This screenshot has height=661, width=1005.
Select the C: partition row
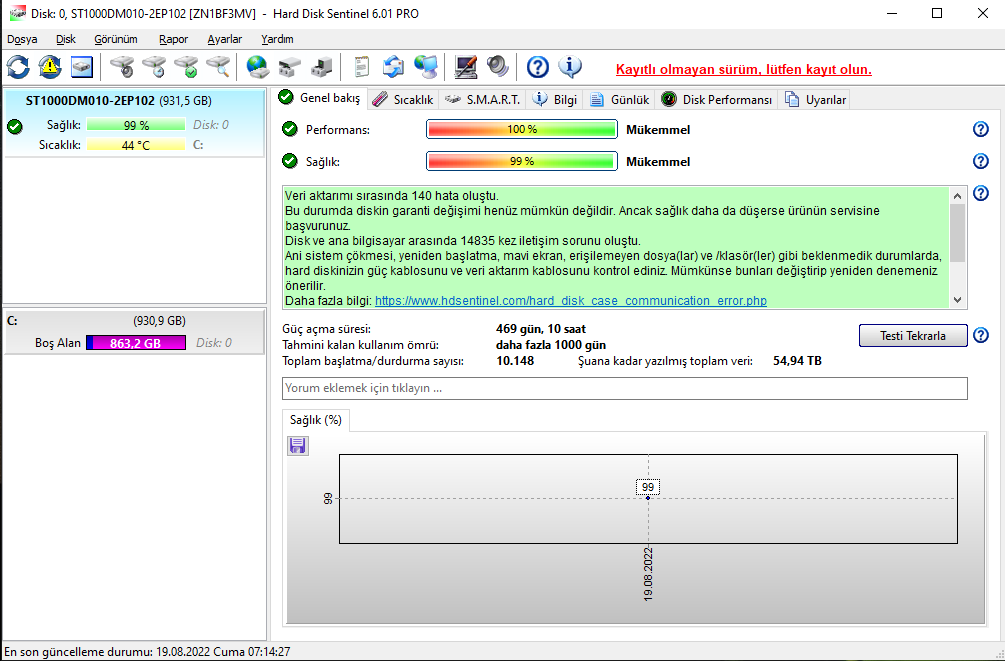click(134, 332)
